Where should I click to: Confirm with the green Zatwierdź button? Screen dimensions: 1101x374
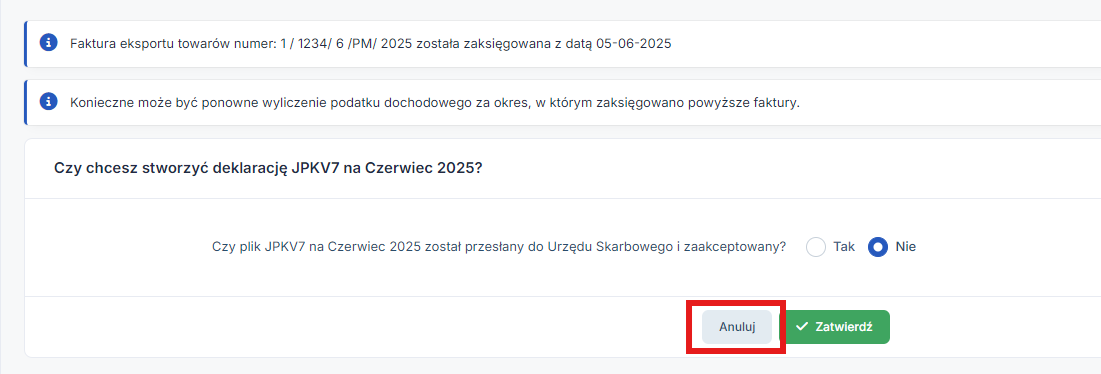pyautogui.click(x=835, y=327)
